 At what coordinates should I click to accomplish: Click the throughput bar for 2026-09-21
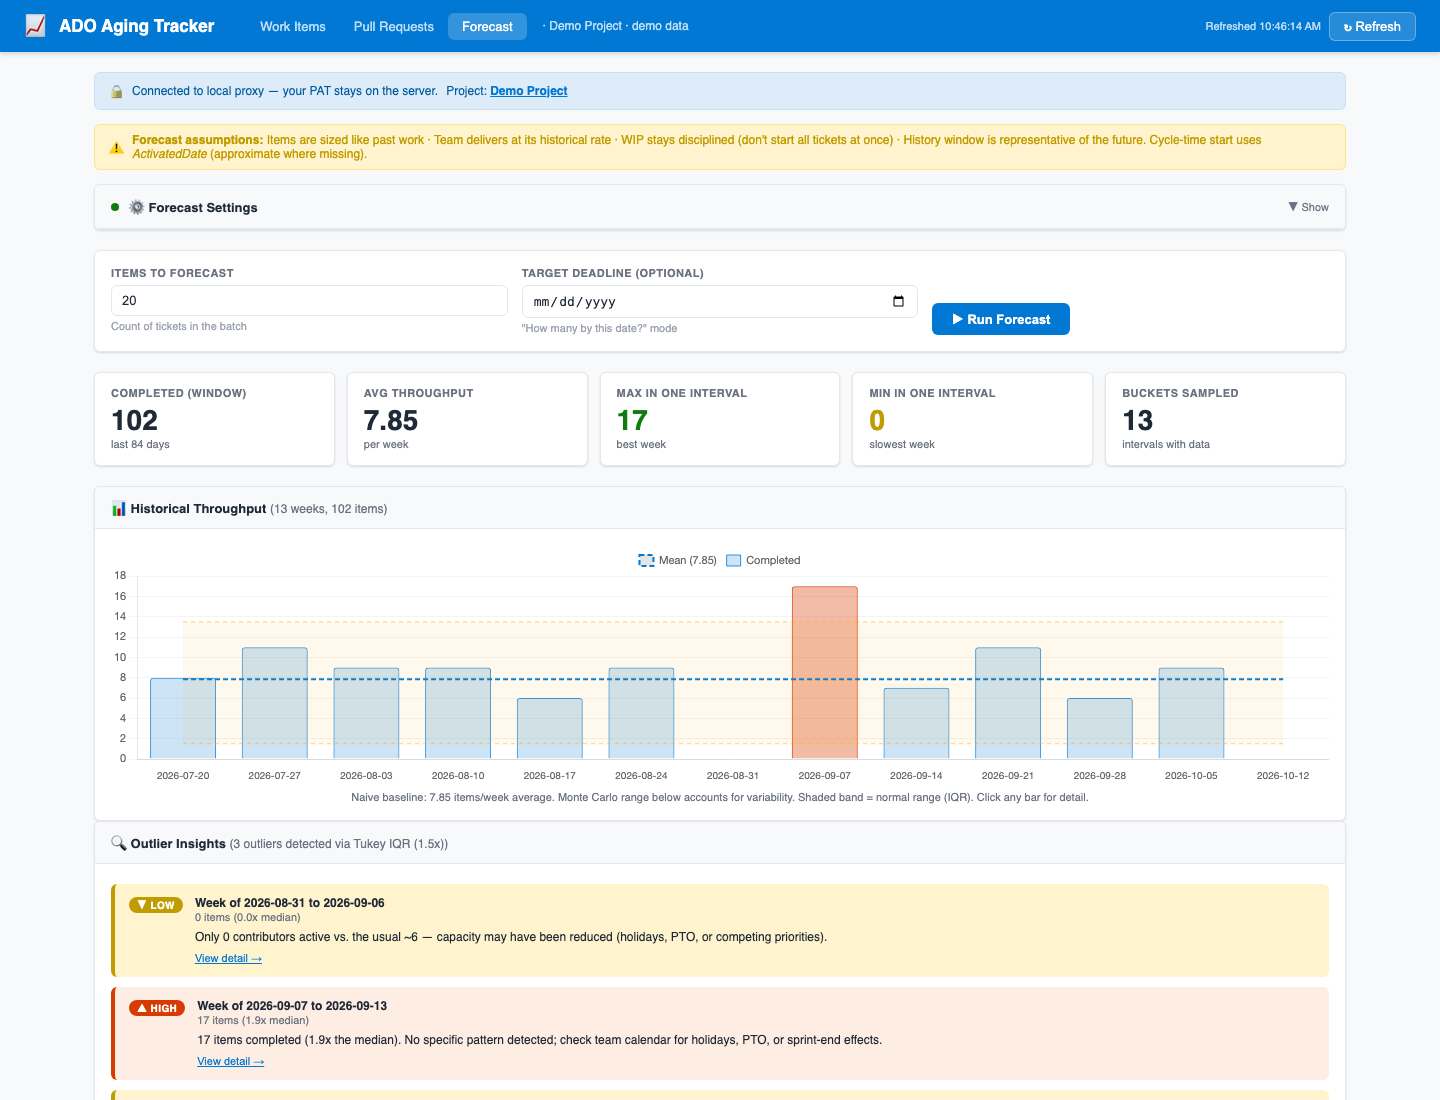click(1008, 703)
